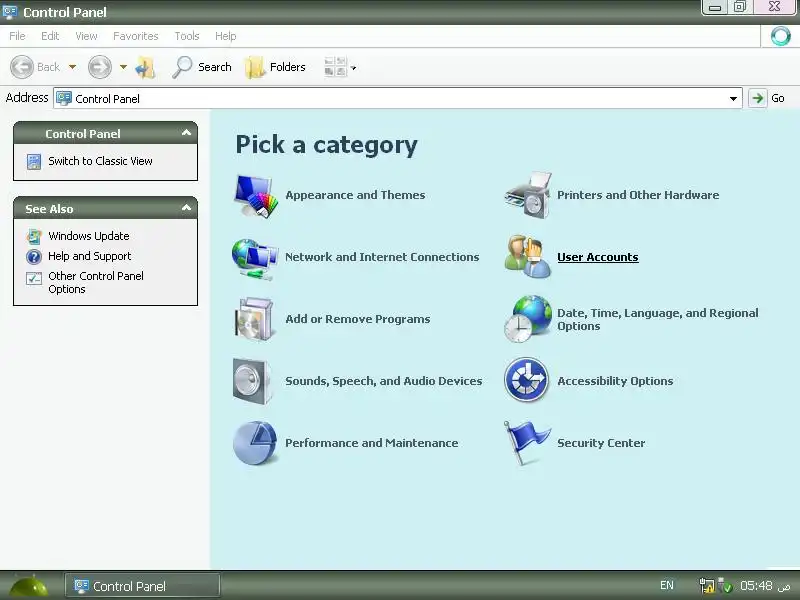This screenshot has width=800, height=600.
Task: Click the Performance and Maintenance text link
Action: click(371, 443)
